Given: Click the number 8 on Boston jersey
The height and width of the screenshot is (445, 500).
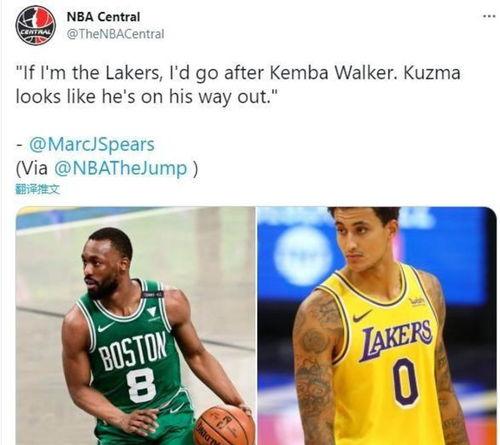Looking at the screenshot, I should 142,385.
